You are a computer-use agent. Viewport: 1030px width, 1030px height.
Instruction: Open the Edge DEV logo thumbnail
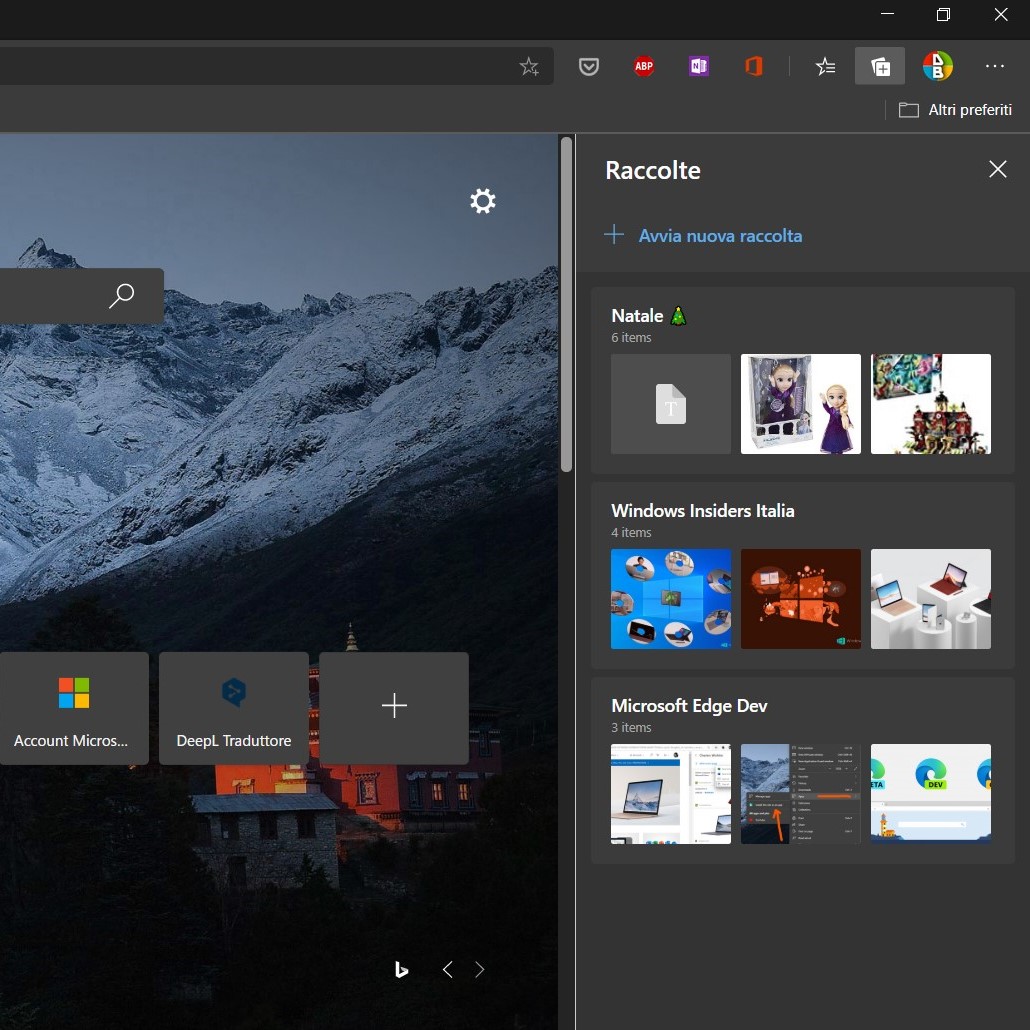click(x=931, y=794)
